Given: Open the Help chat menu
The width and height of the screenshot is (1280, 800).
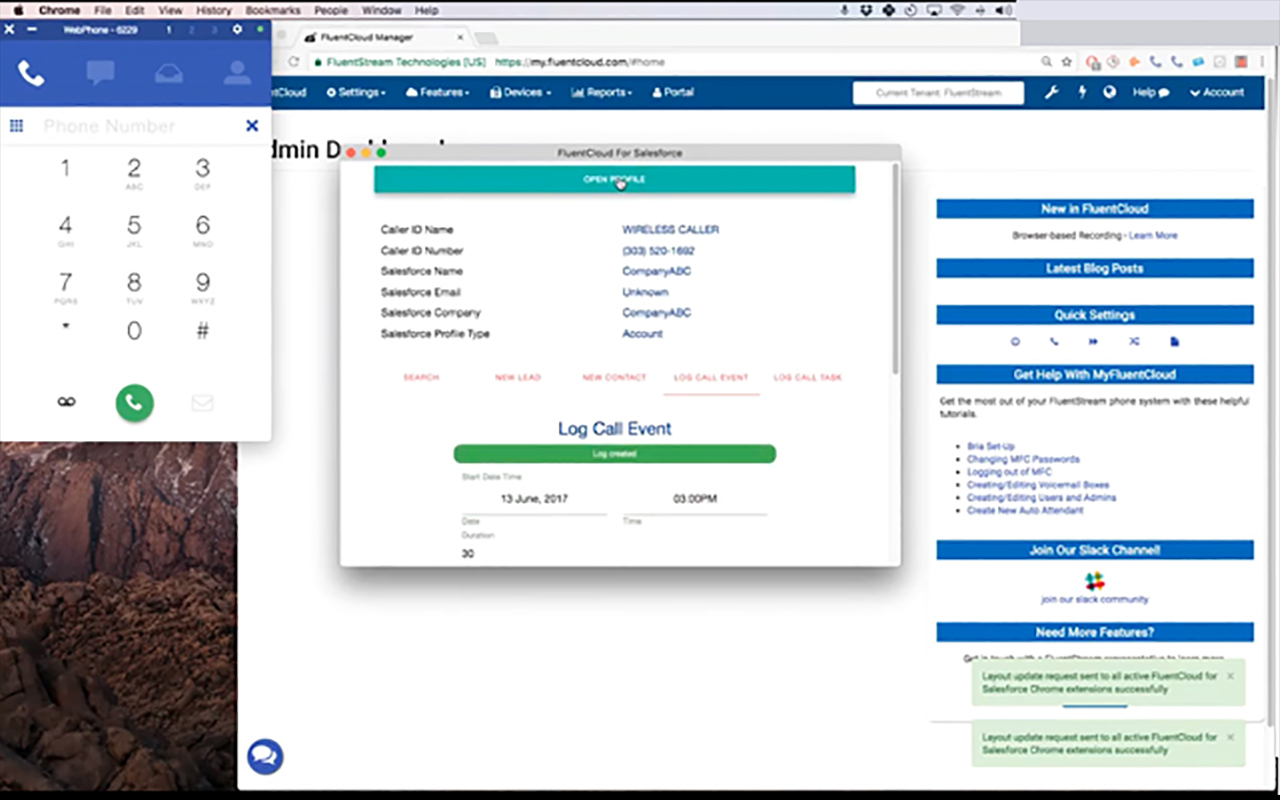Looking at the screenshot, I should tap(1150, 92).
